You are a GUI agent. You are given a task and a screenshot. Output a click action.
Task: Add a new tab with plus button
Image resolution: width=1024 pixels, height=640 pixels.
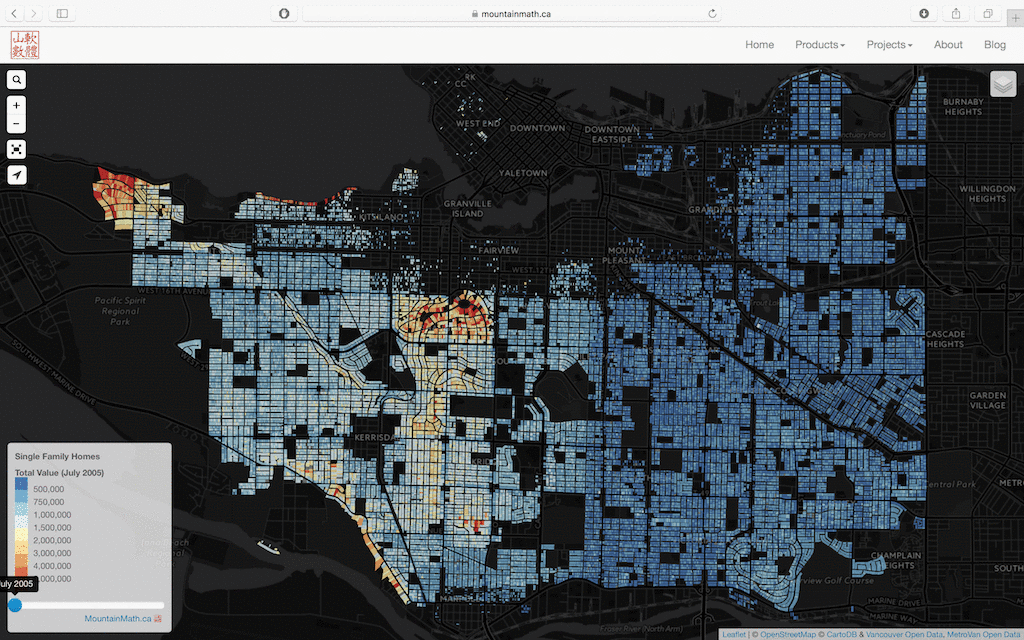point(1016,18)
